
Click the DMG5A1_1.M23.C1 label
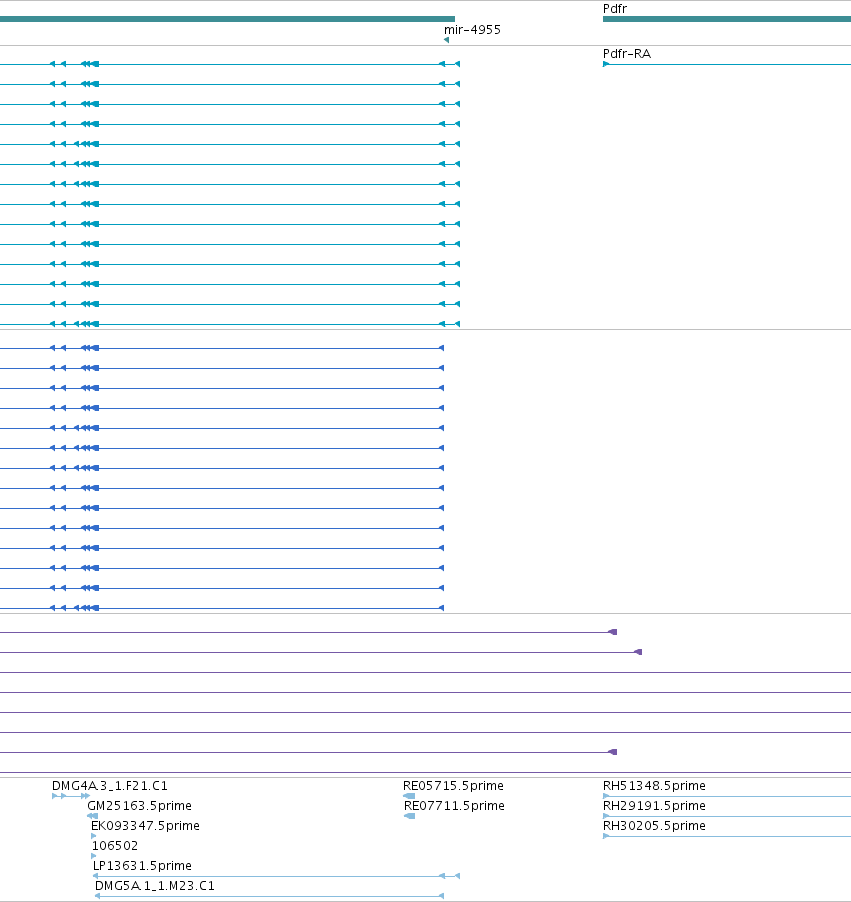(154, 886)
